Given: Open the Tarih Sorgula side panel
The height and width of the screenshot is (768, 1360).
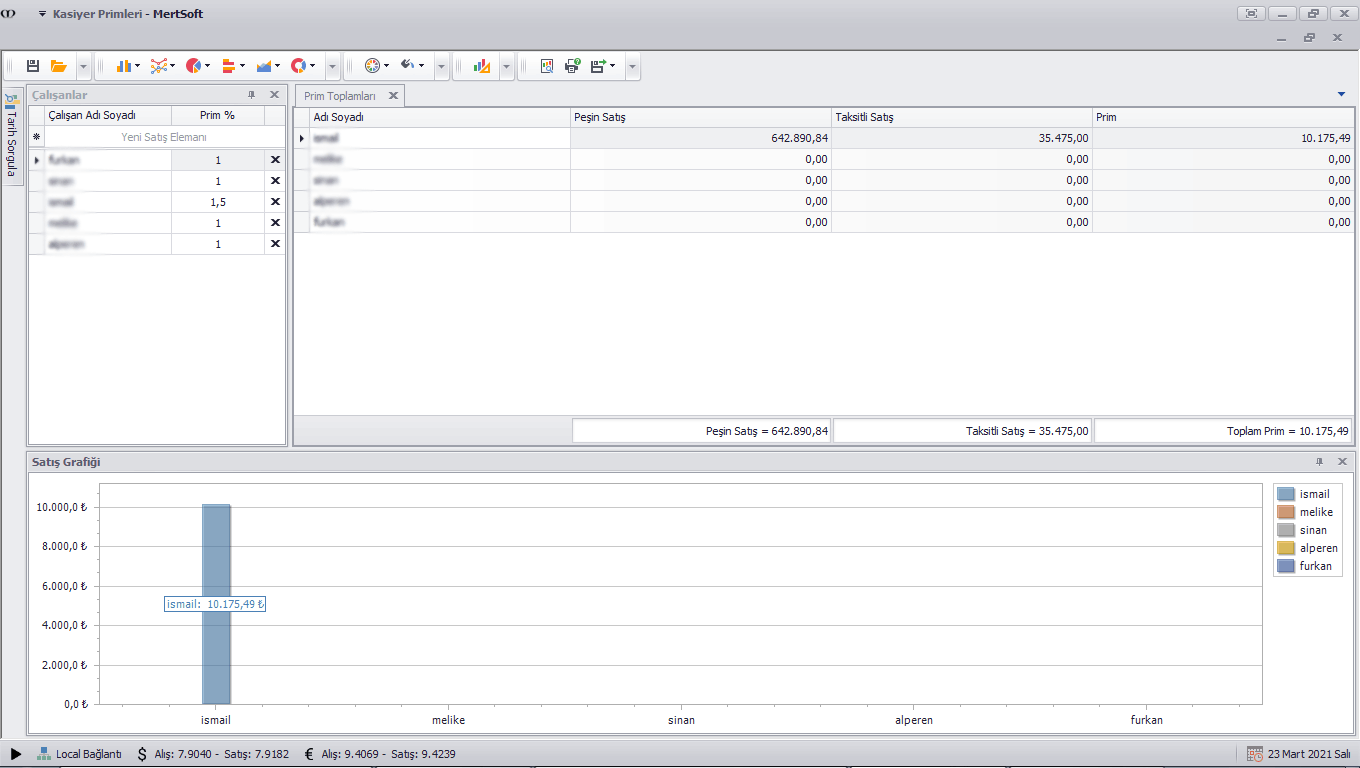Looking at the screenshot, I should click(x=12, y=138).
